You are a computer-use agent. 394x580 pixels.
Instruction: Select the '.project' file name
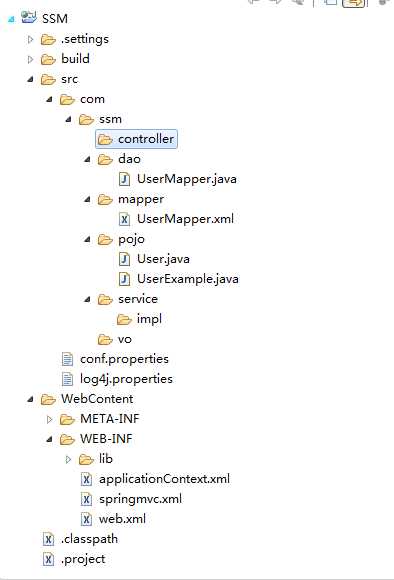pyautogui.click(x=83, y=559)
